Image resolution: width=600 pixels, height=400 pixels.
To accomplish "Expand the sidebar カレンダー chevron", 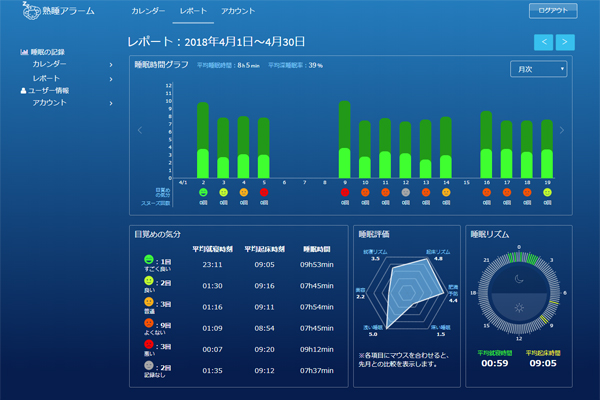I will pyautogui.click(x=110, y=64).
